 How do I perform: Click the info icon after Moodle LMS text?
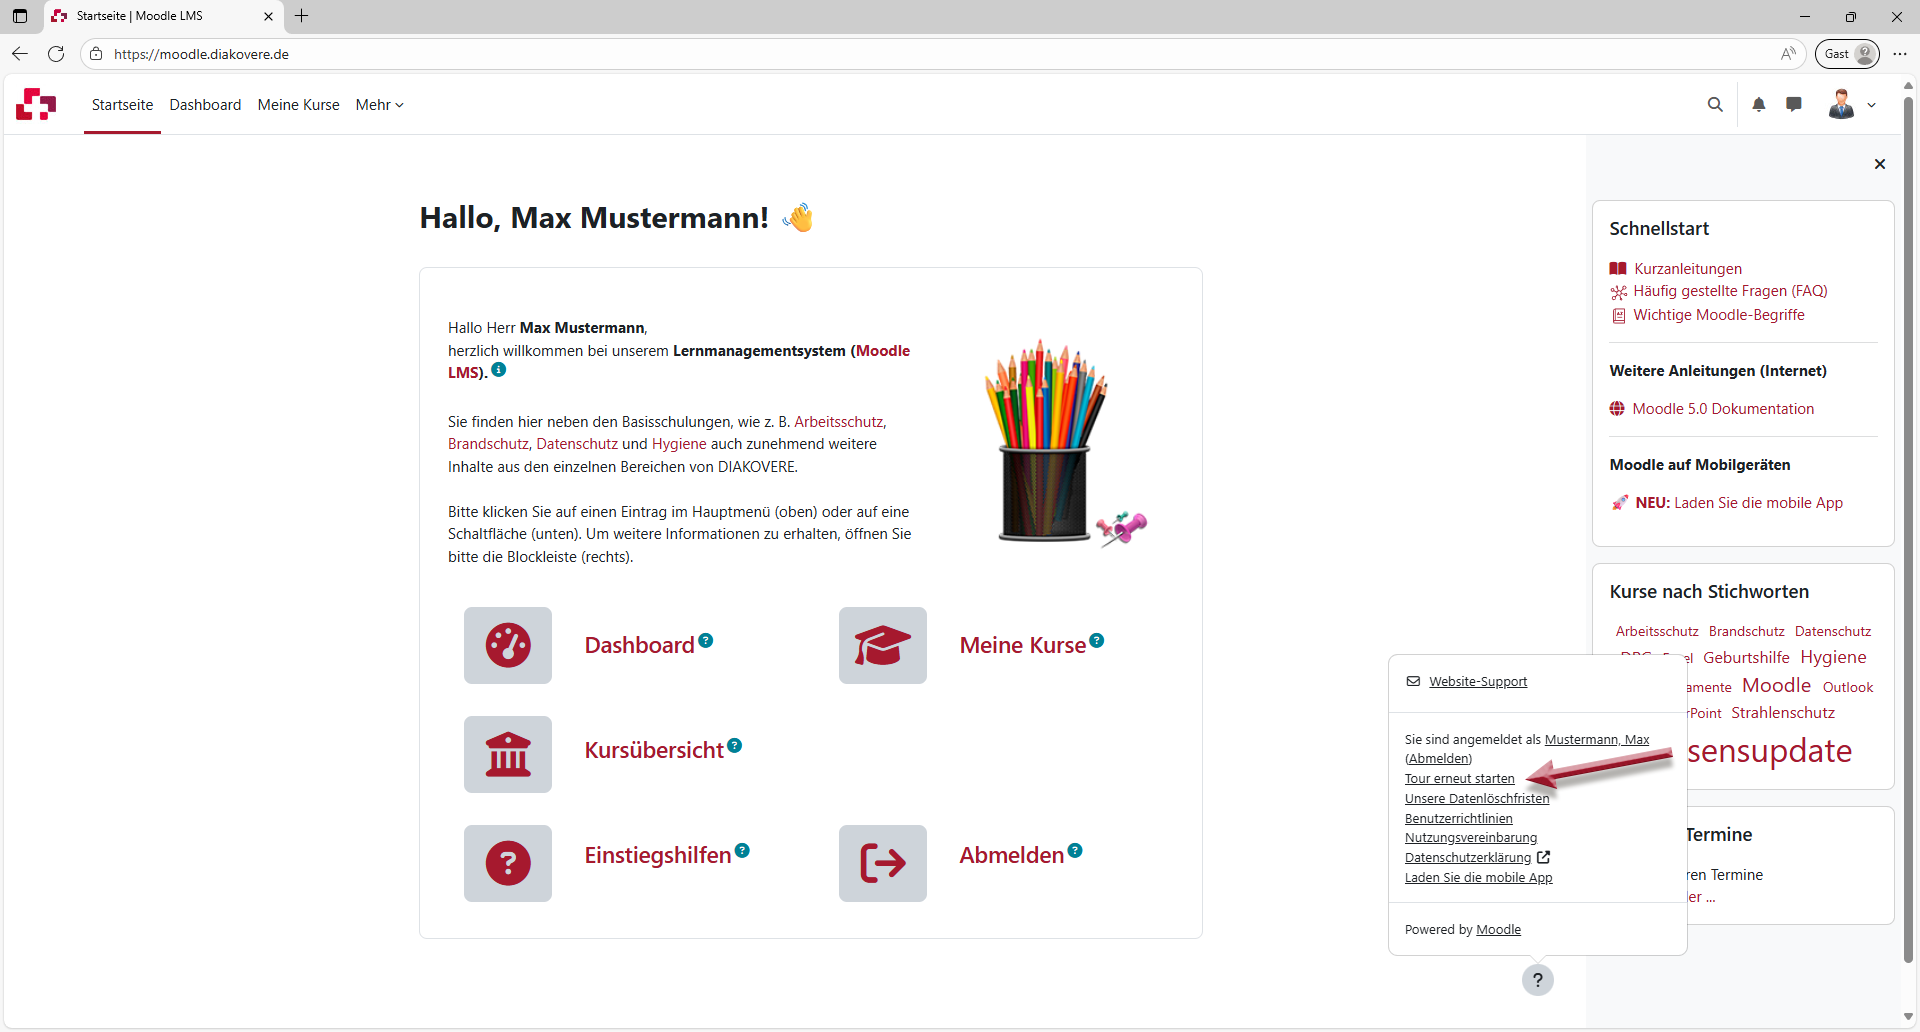coord(499,370)
